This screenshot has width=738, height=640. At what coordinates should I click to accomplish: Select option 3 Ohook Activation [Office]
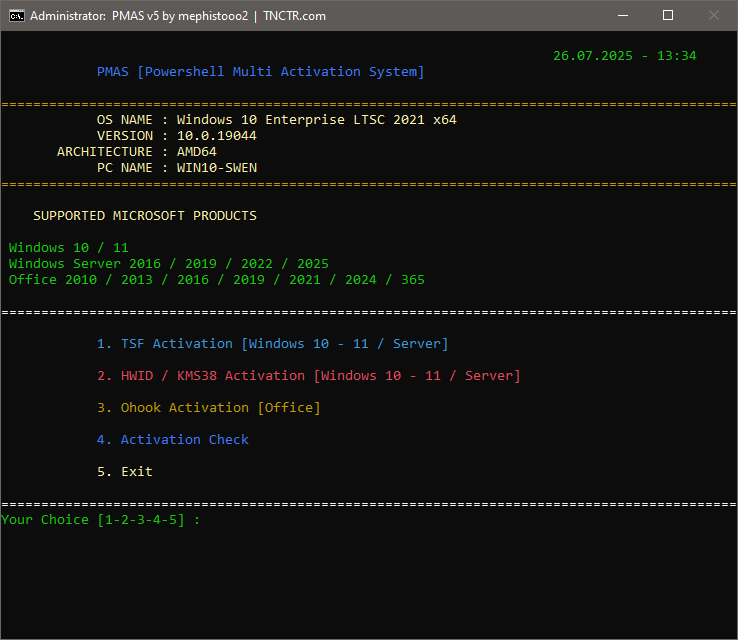click(209, 408)
